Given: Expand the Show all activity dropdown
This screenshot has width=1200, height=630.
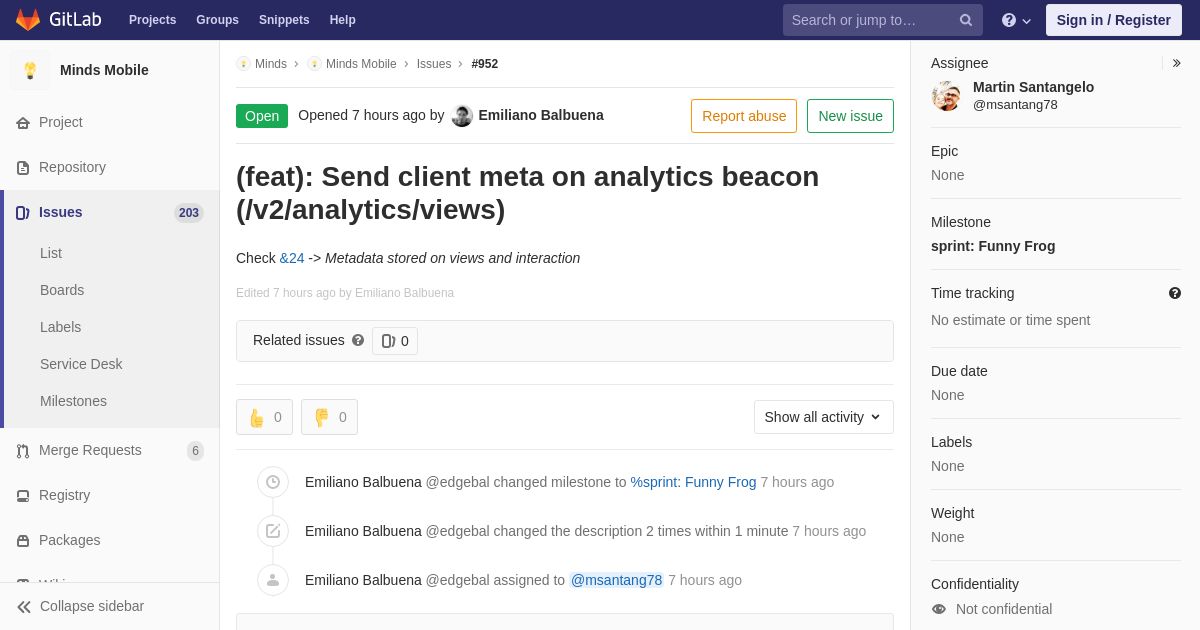Looking at the screenshot, I should click(823, 417).
